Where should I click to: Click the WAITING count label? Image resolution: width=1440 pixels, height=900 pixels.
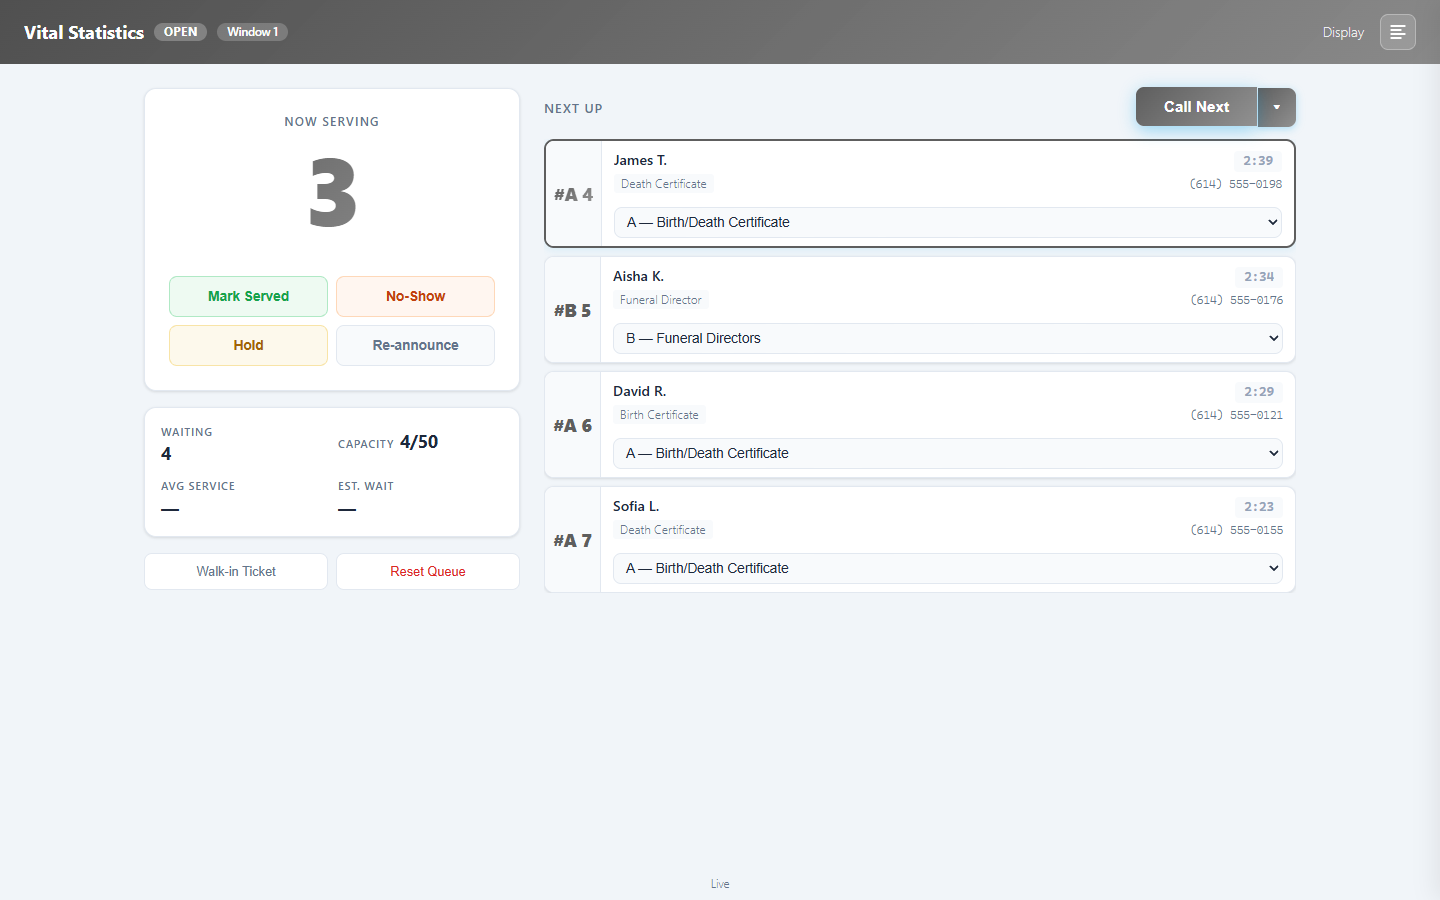pos(187,432)
